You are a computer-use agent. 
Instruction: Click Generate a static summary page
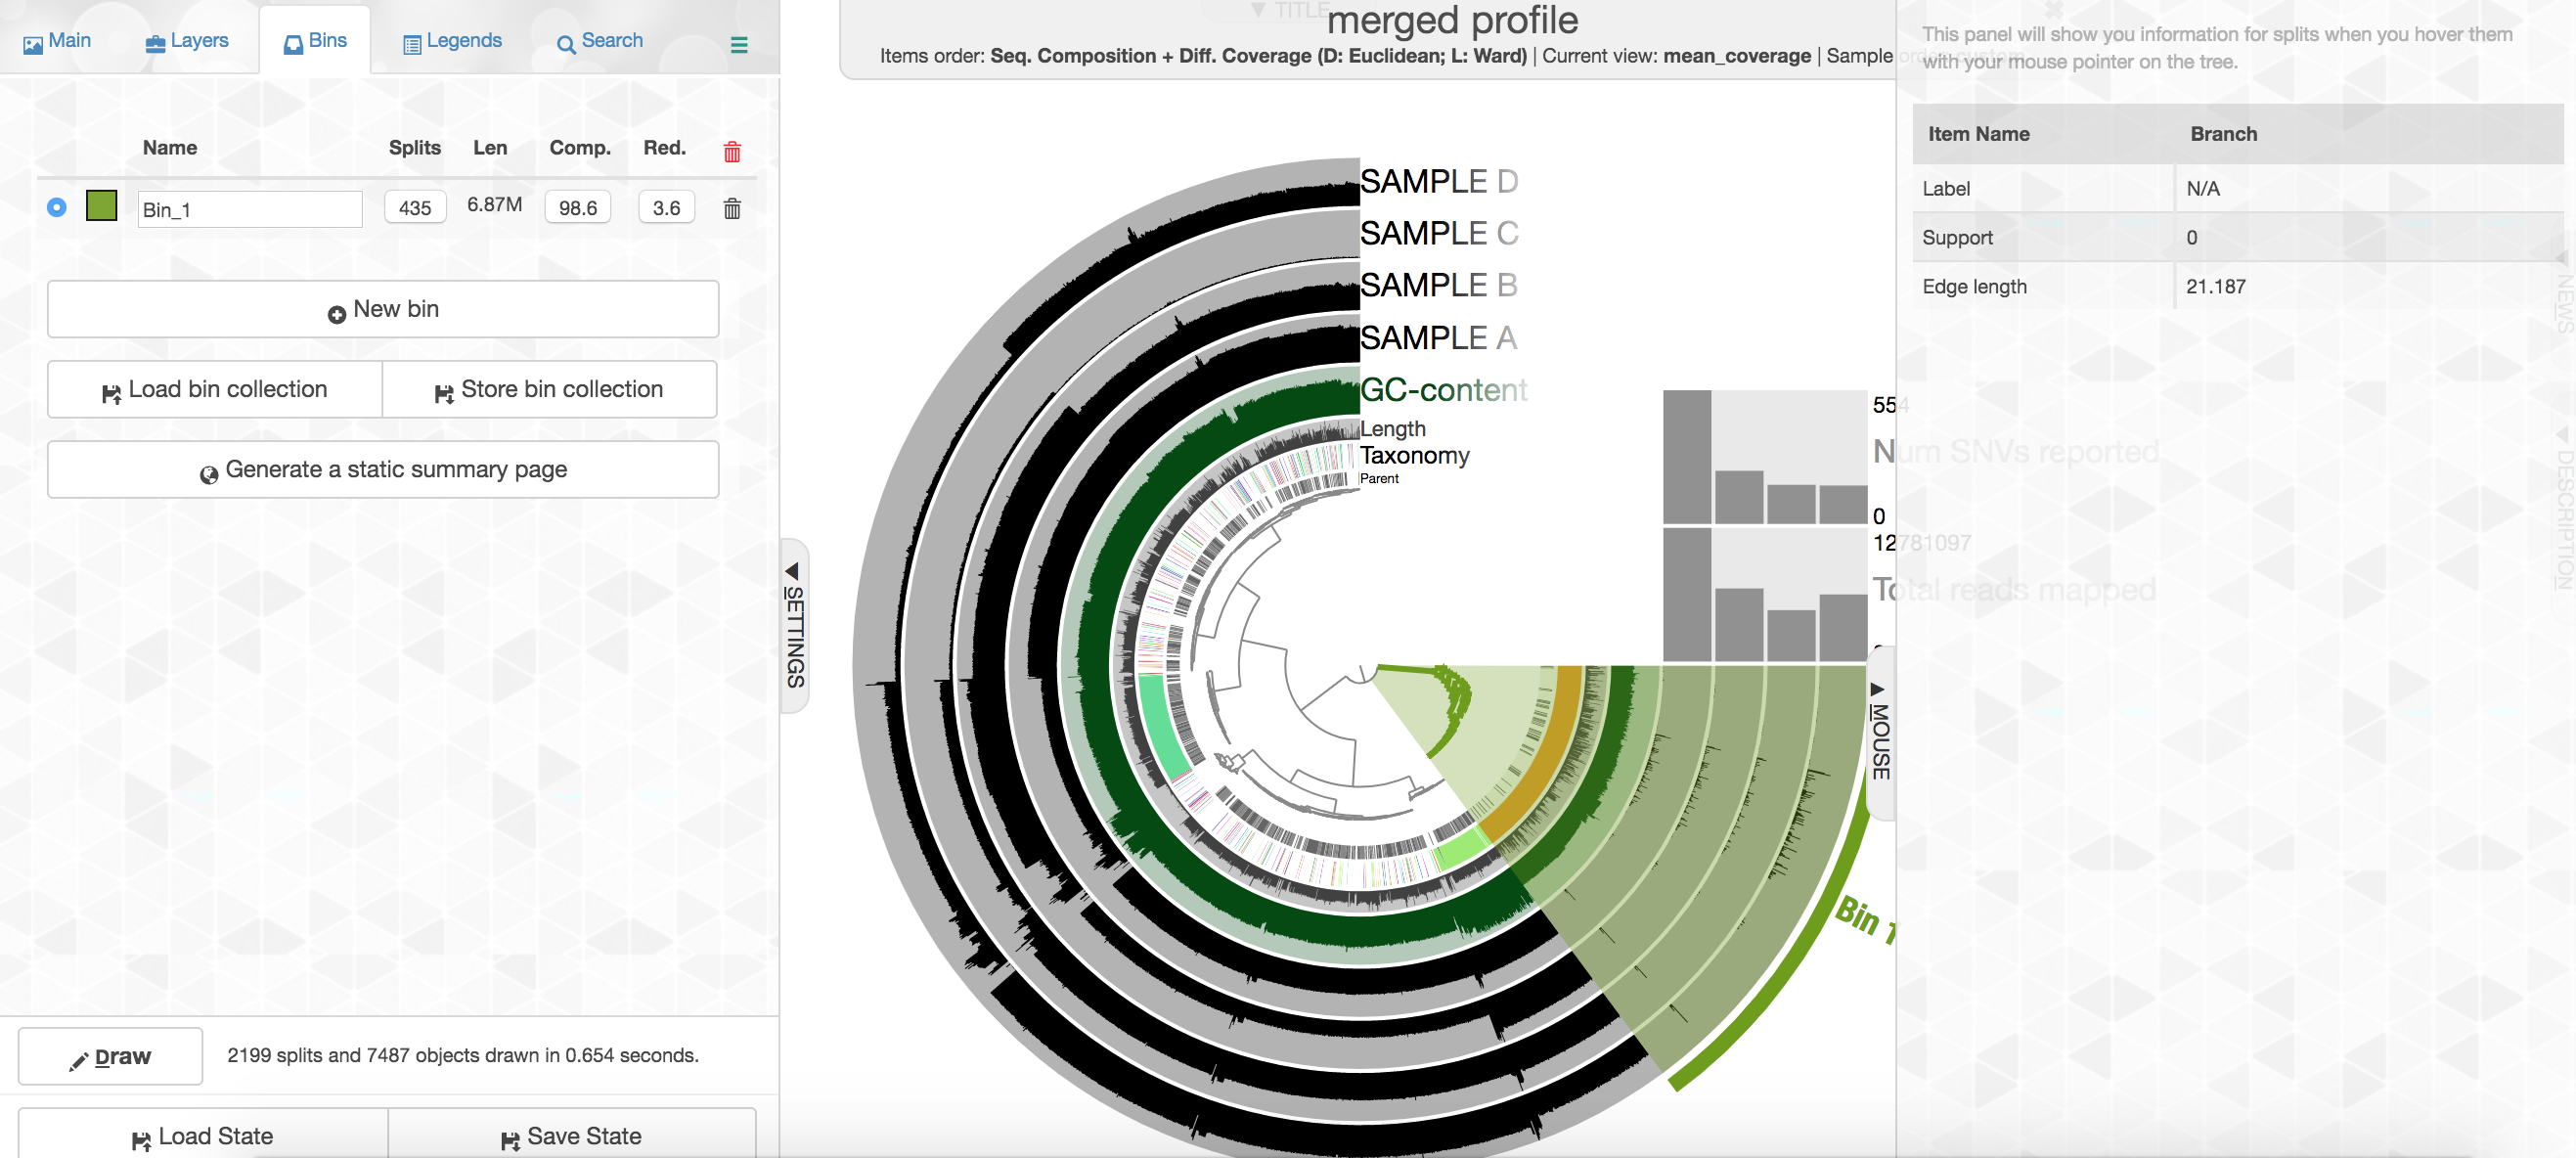pos(383,469)
